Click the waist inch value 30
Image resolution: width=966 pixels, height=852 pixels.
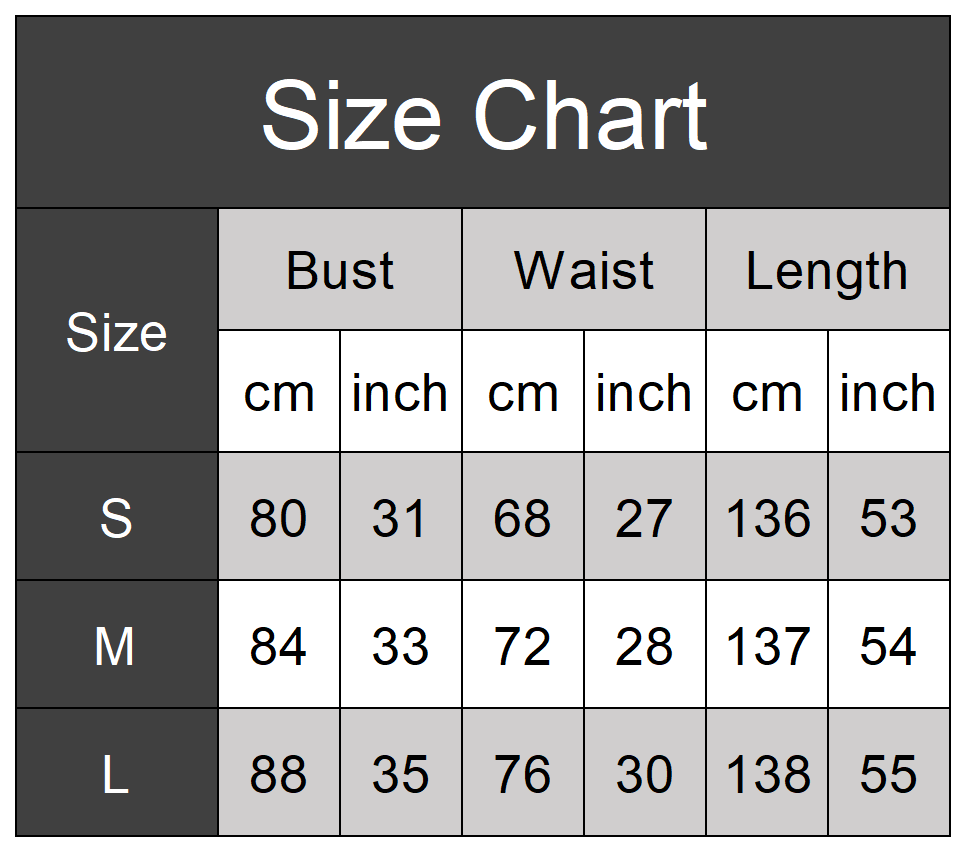click(644, 773)
